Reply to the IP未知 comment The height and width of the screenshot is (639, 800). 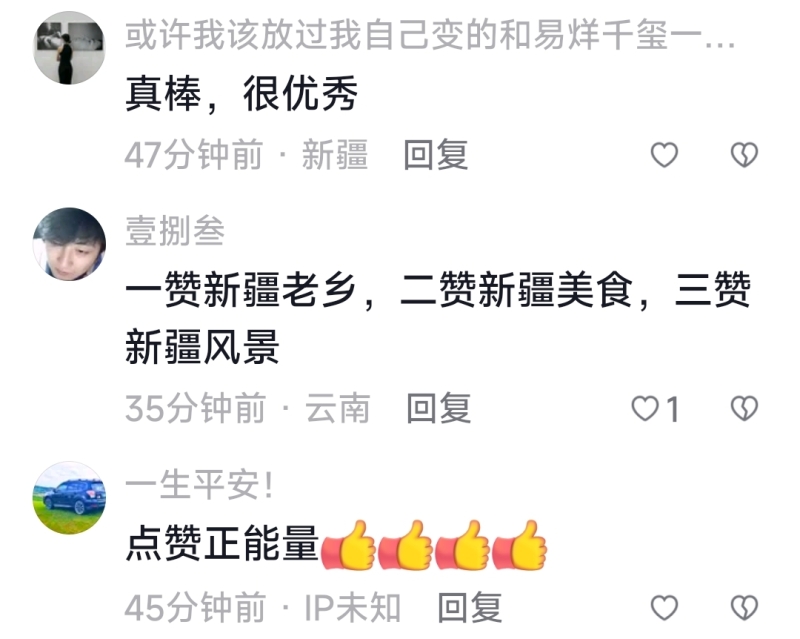pyautogui.click(x=470, y=607)
